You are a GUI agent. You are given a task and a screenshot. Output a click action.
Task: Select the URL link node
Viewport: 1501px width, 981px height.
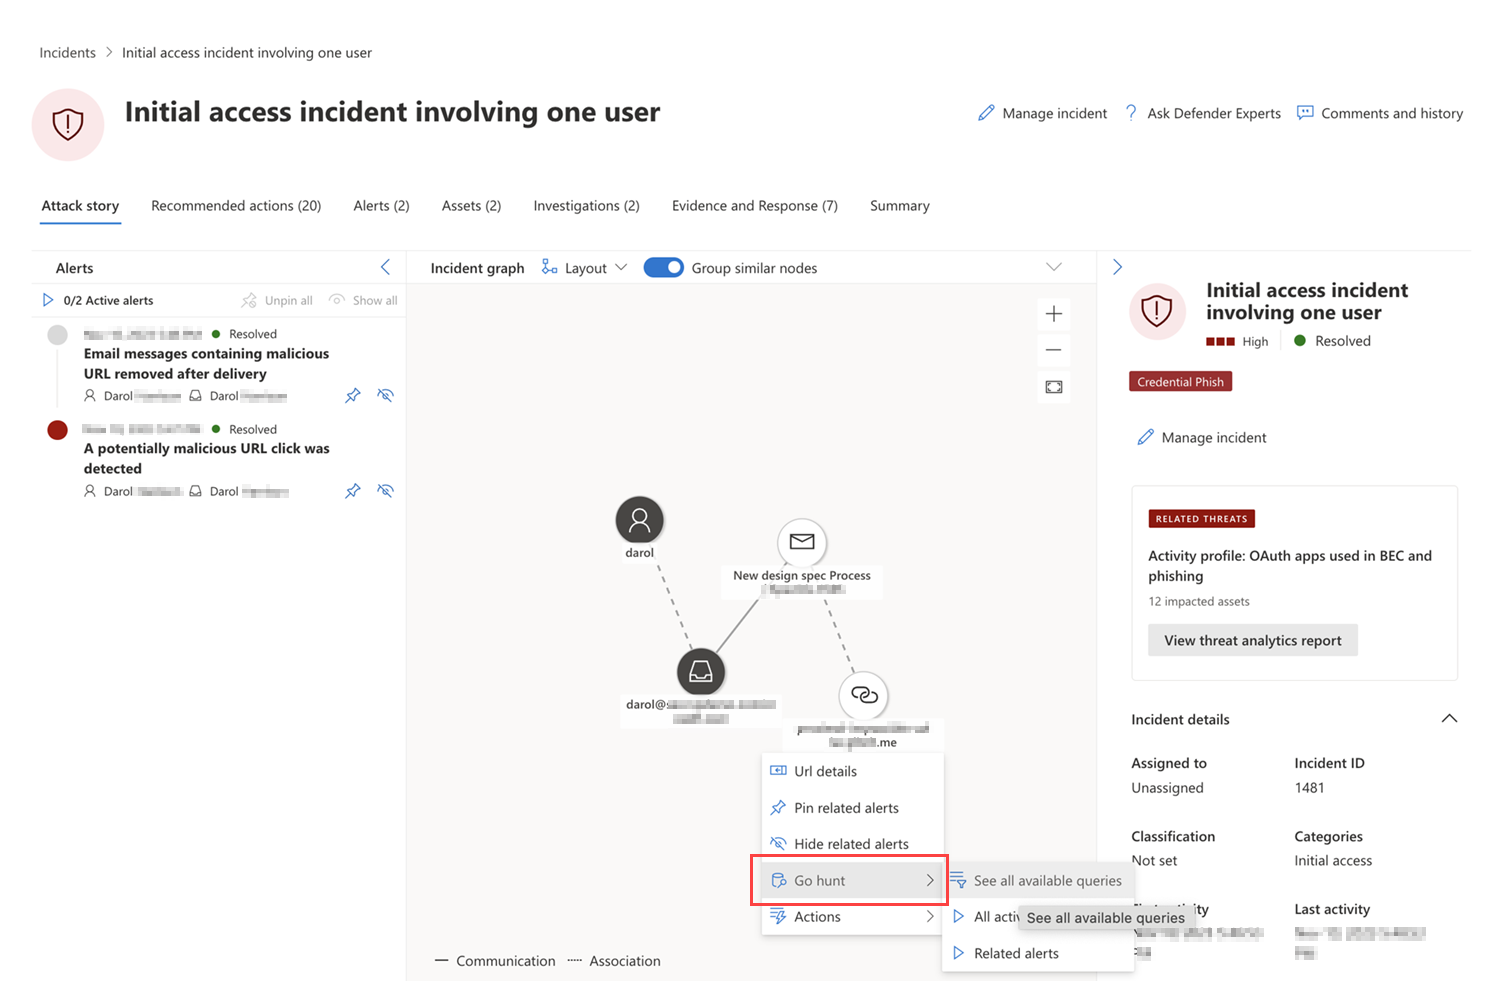[864, 695]
